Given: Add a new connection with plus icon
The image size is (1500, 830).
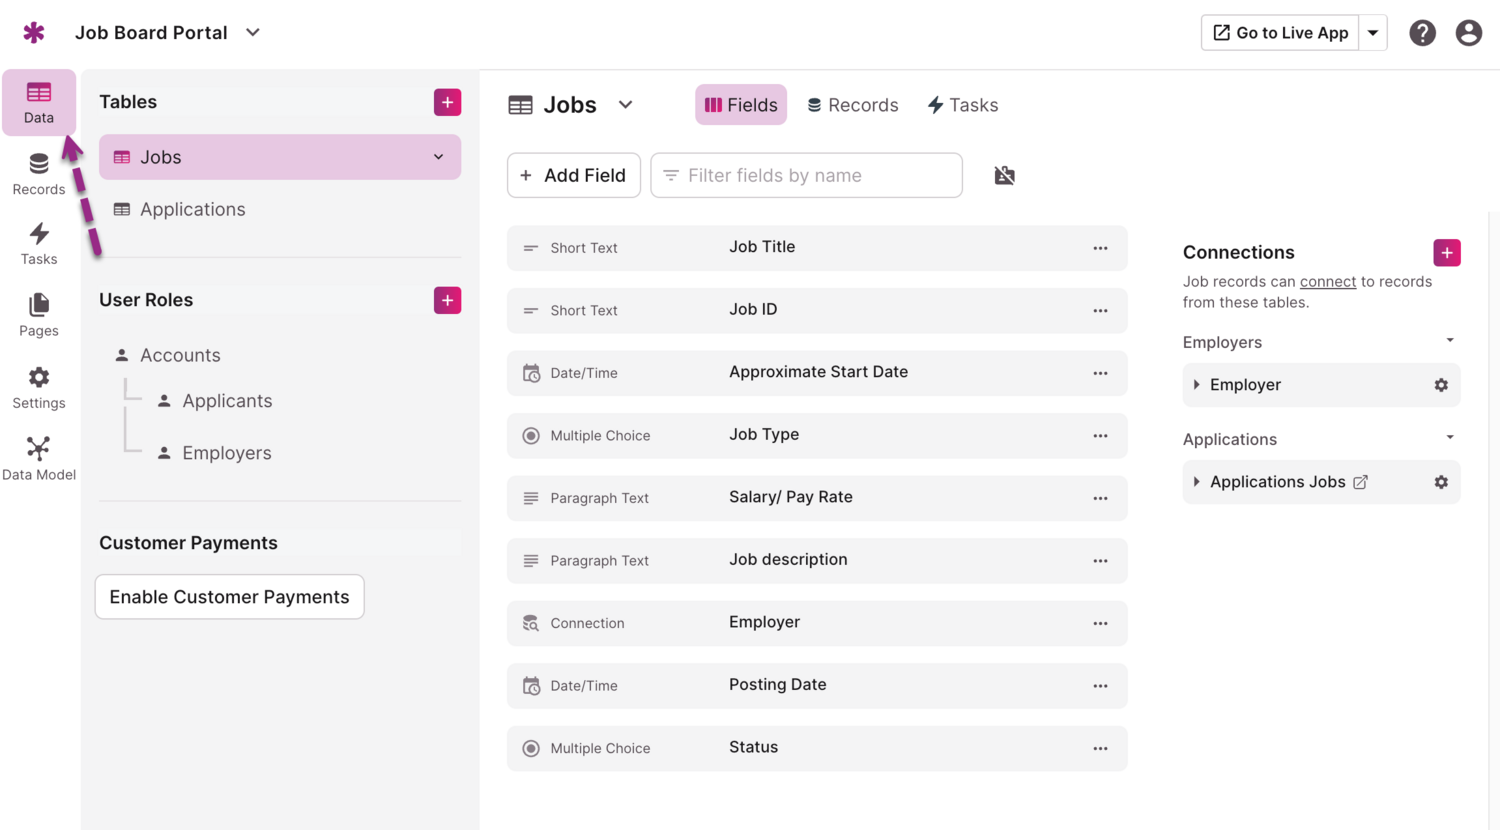Looking at the screenshot, I should [1446, 253].
